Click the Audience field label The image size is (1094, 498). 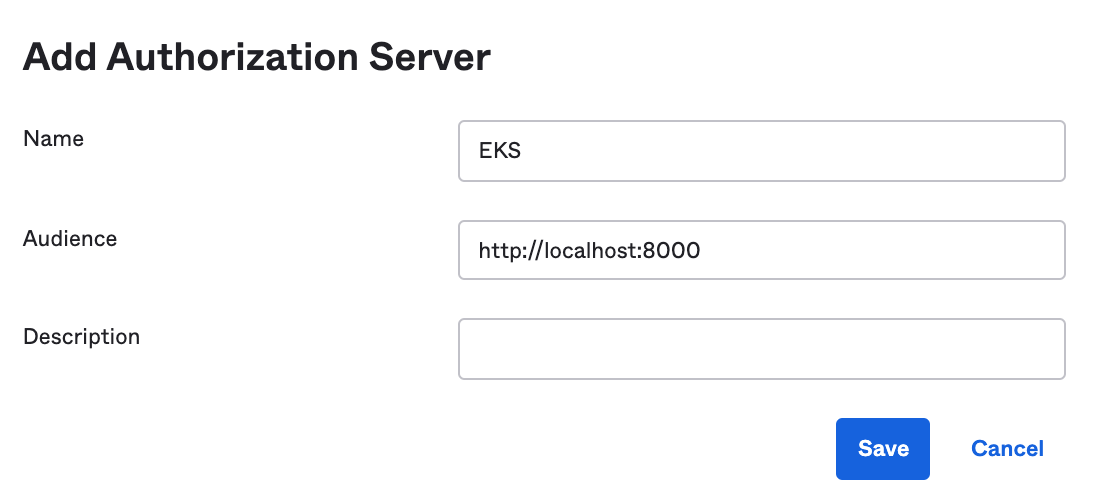tap(70, 239)
